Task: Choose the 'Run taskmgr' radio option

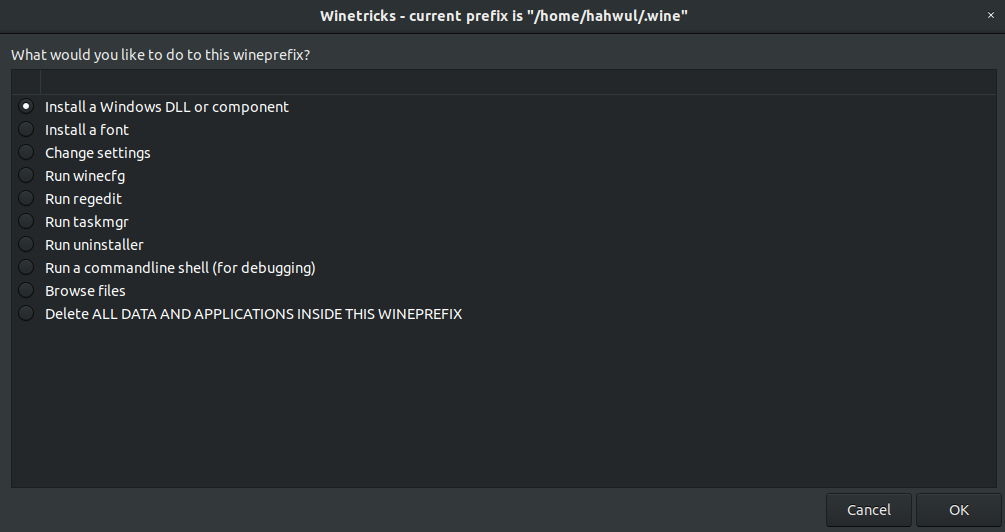Action: 26,222
